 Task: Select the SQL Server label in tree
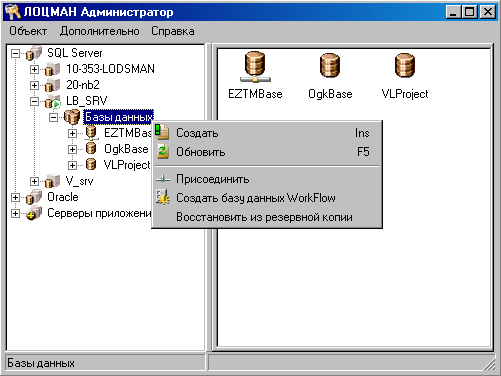coord(75,53)
